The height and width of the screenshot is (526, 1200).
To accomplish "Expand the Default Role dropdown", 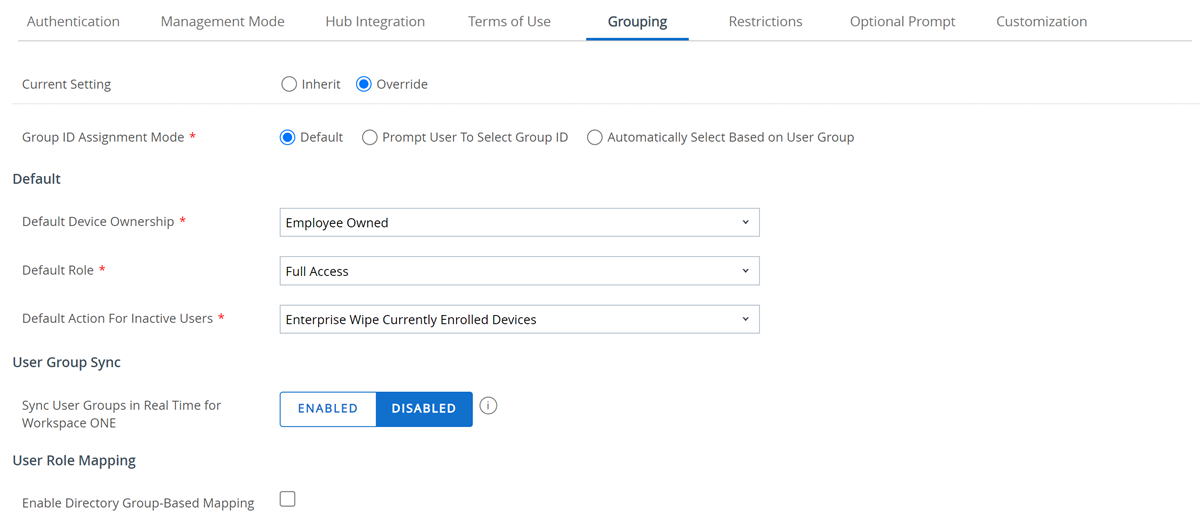I will pyautogui.click(x=519, y=271).
